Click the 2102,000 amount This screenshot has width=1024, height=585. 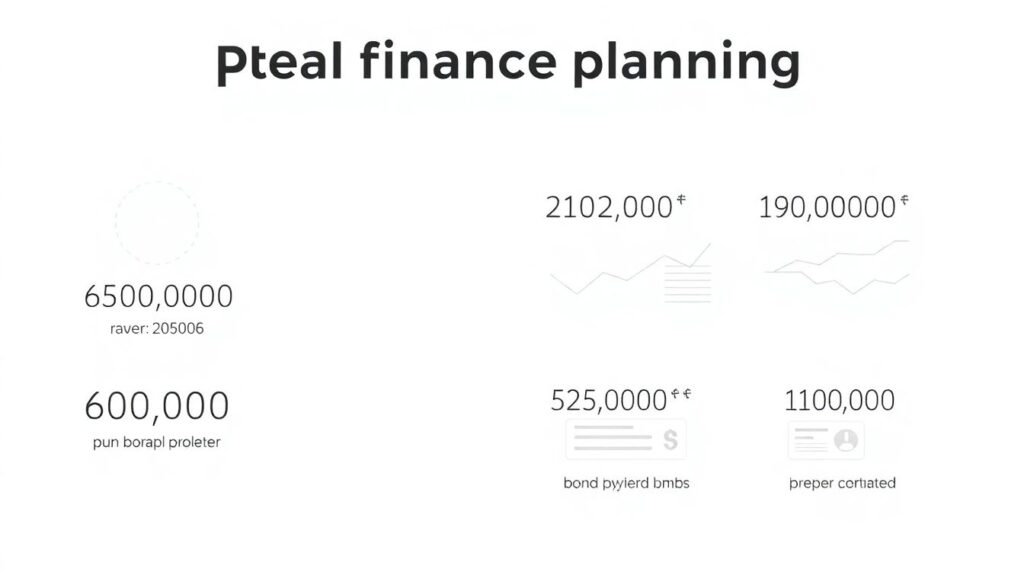[x=608, y=208]
